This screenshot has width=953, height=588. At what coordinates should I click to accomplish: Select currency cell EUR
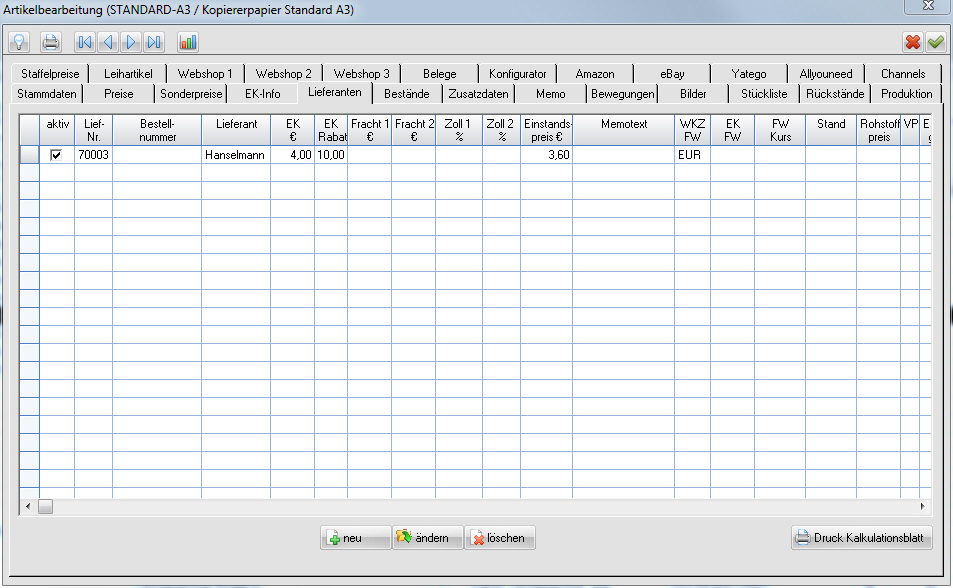[x=692, y=155]
